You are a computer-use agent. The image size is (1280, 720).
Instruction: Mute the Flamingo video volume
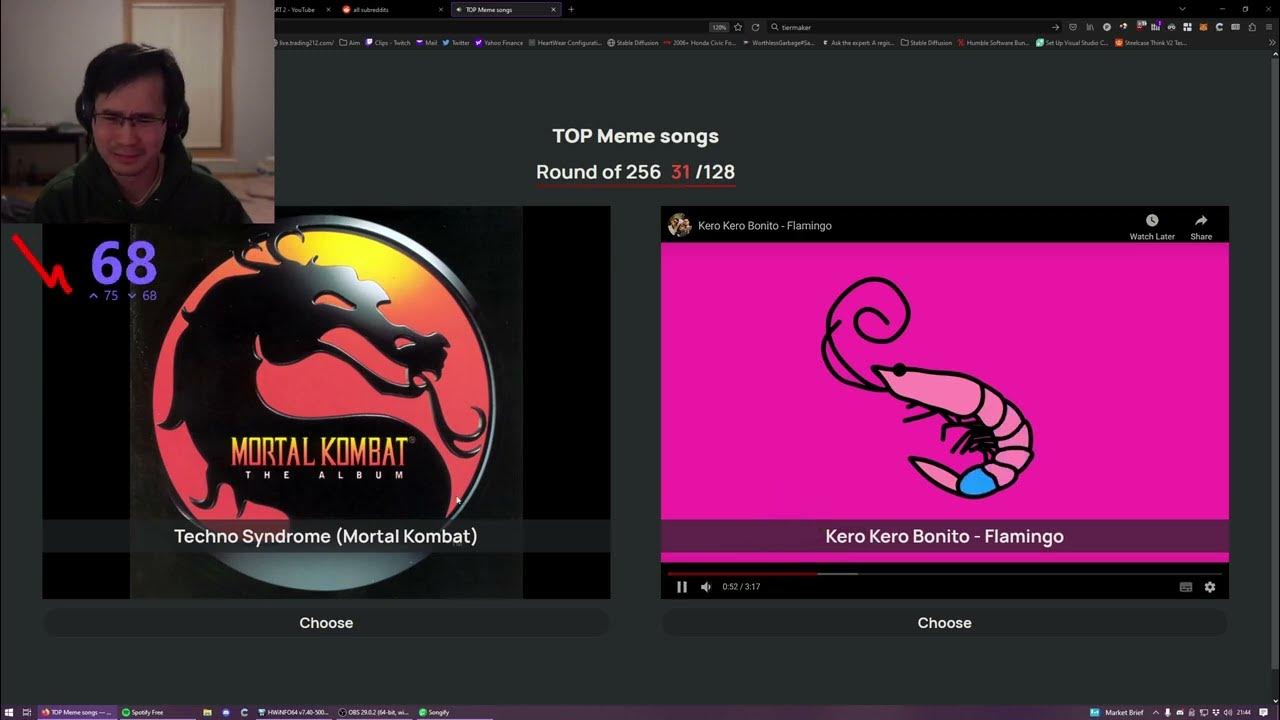[706, 587]
